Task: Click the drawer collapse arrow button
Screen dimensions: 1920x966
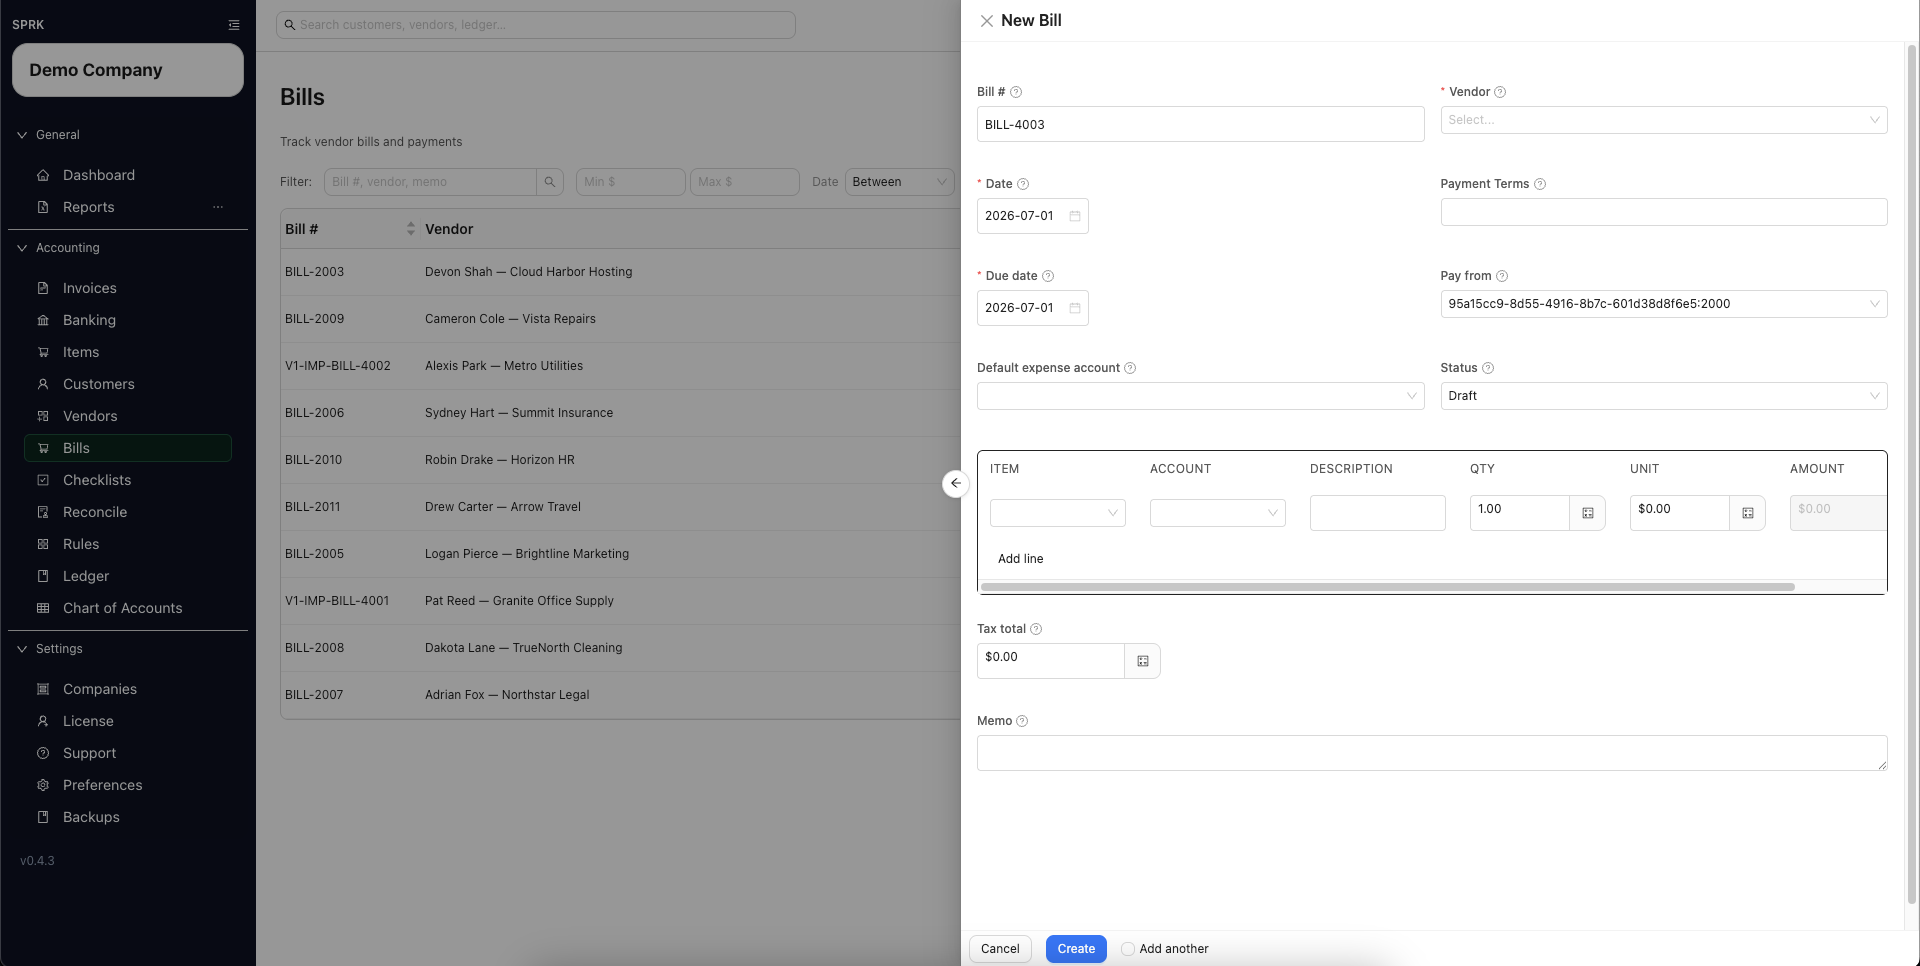Action: pyautogui.click(x=955, y=483)
